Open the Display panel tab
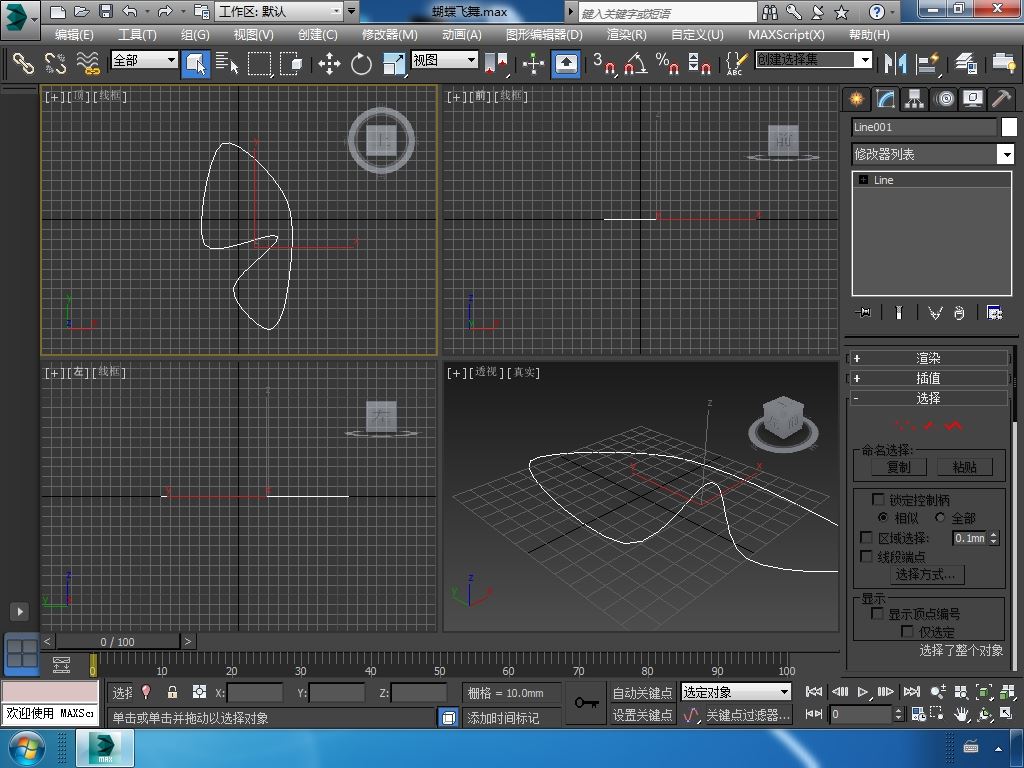The image size is (1024, 768). point(972,99)
